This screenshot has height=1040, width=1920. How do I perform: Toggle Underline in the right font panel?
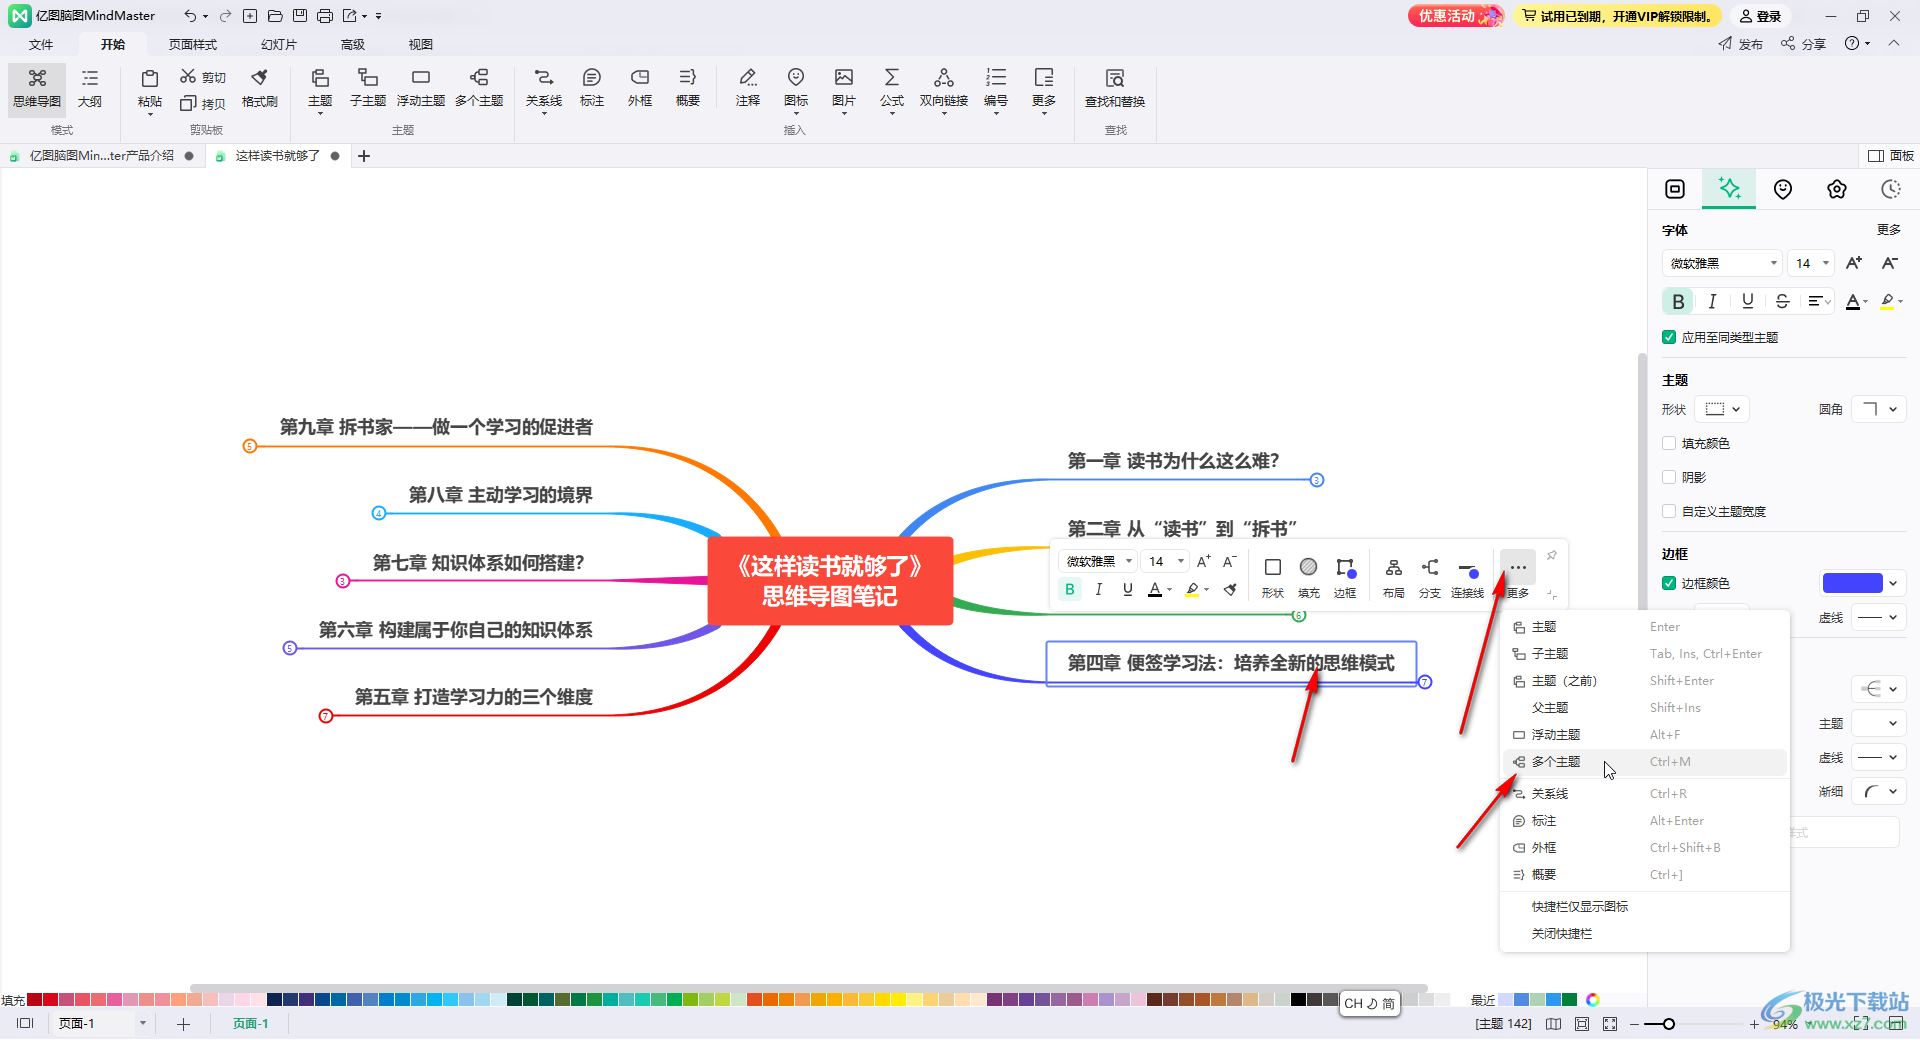point(1747,301)
